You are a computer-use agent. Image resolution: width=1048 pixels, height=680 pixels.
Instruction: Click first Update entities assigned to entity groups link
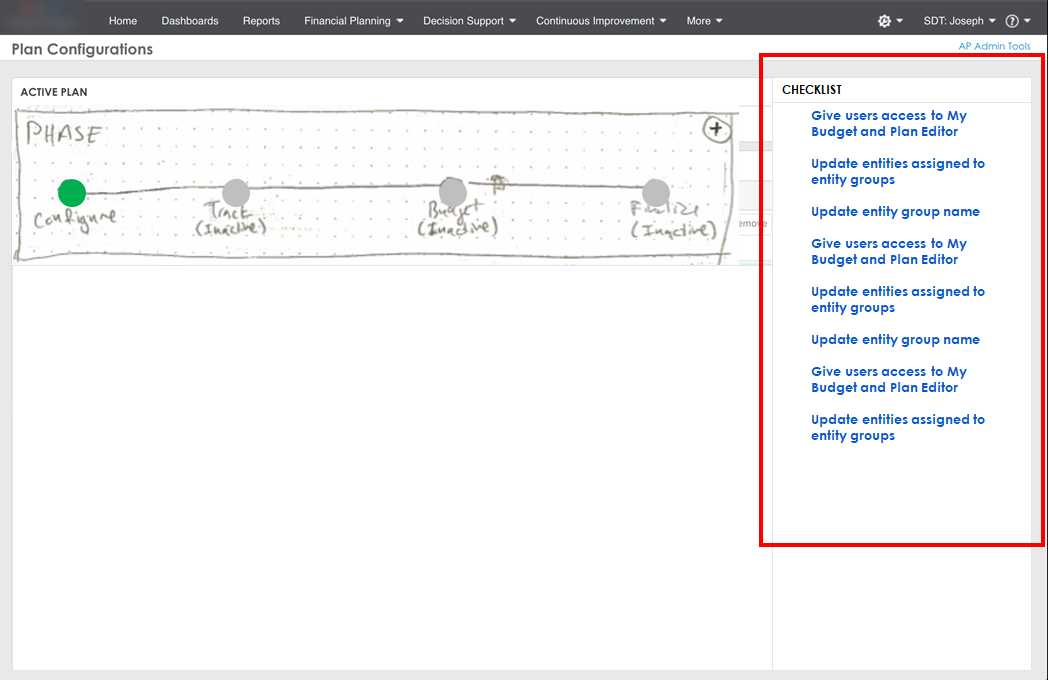coord(898,172)
